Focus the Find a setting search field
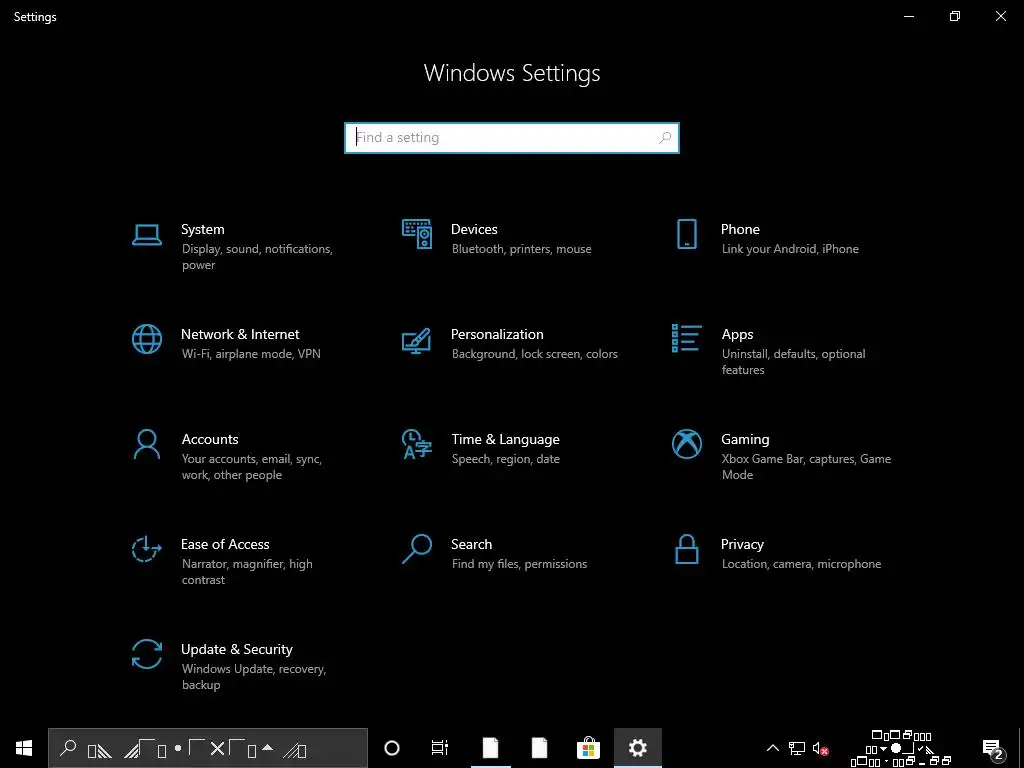This screenshot has width=1024, height=768. 512,138
